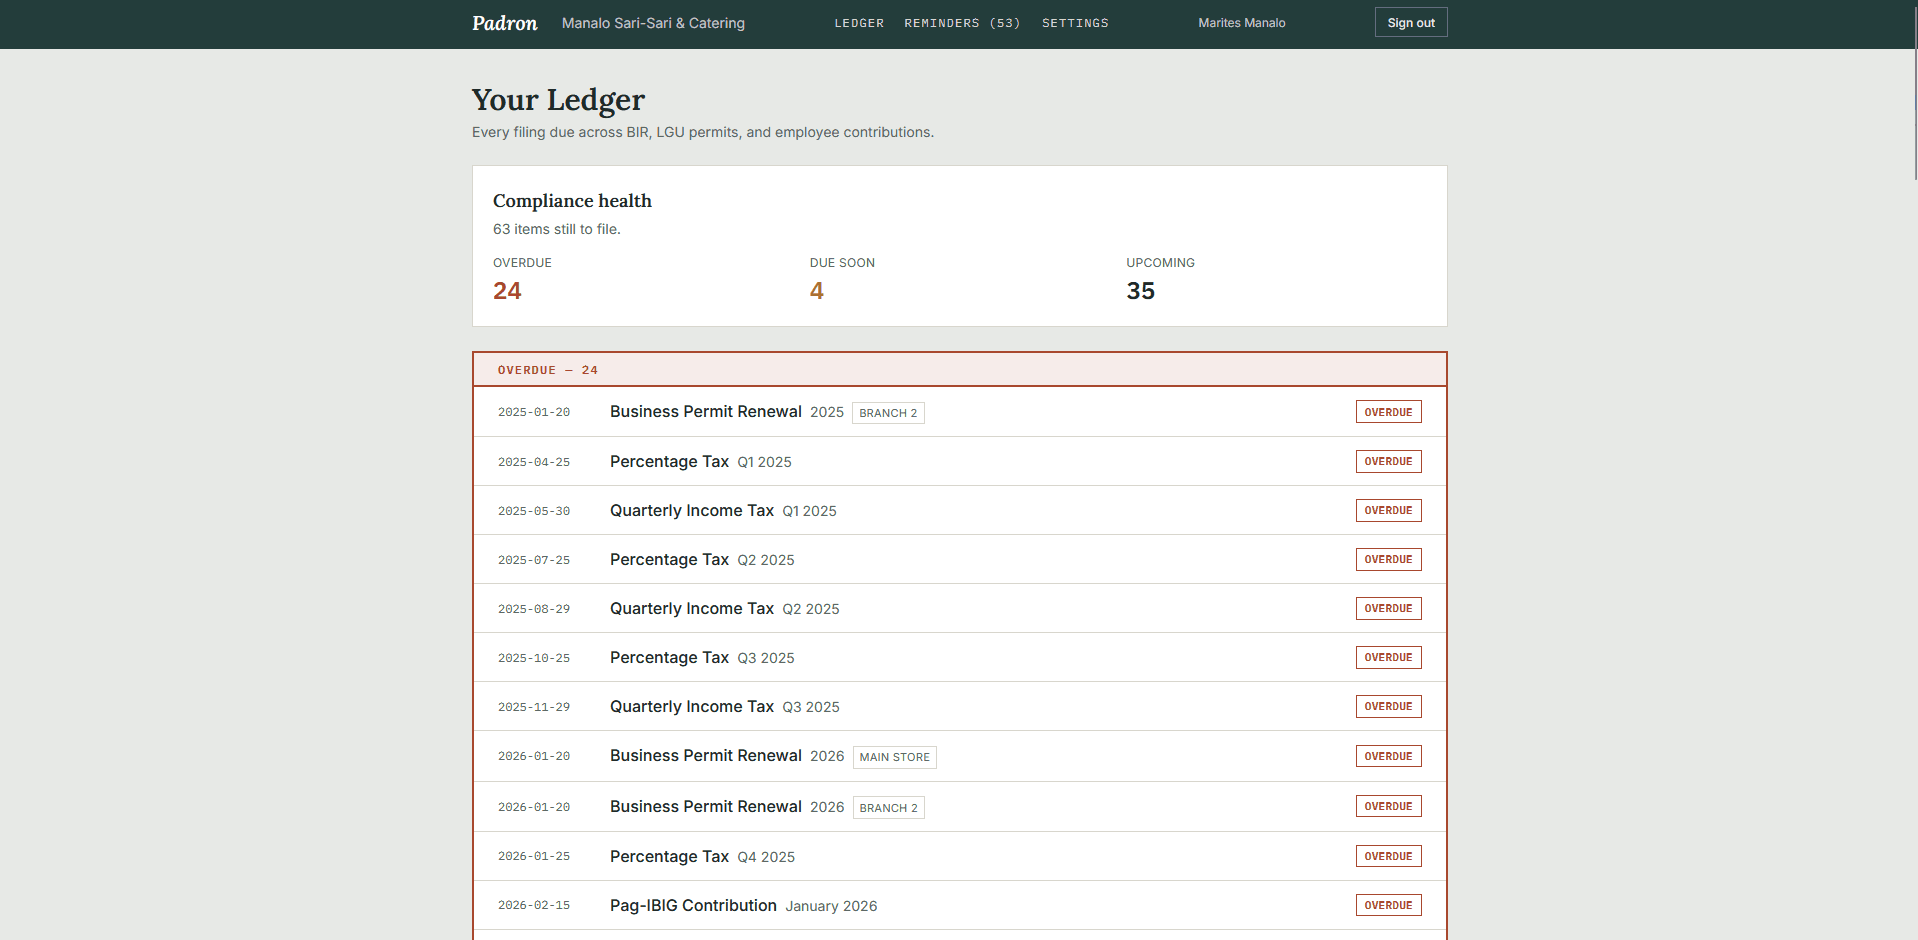Open Percentage Tax Q3 2025 entry
The image size is (1918, 940).
click(960, 657)
